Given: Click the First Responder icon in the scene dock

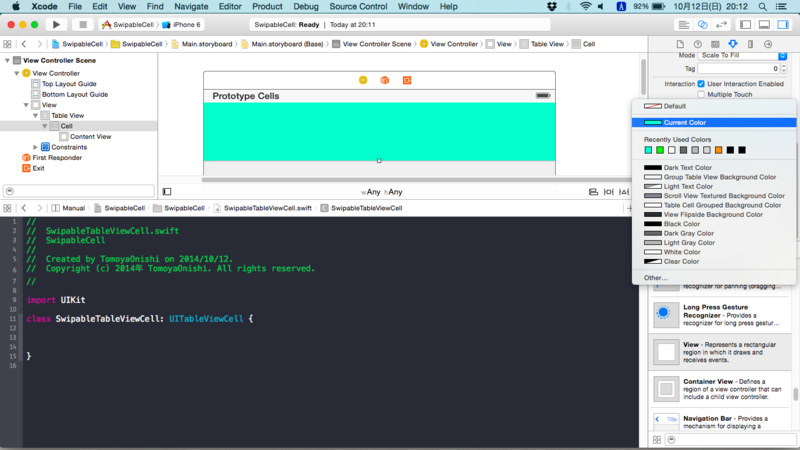Looking at the screenshot, I should 385,80.
